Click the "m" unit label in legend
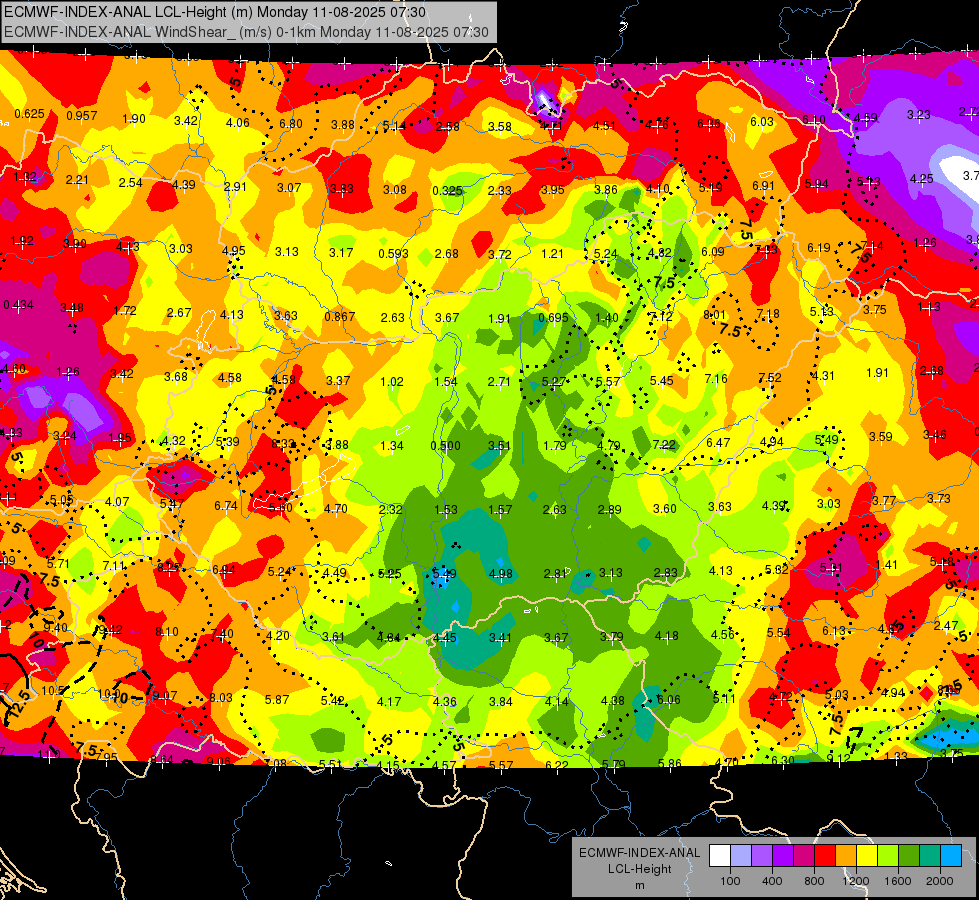 tap(639, 885)
